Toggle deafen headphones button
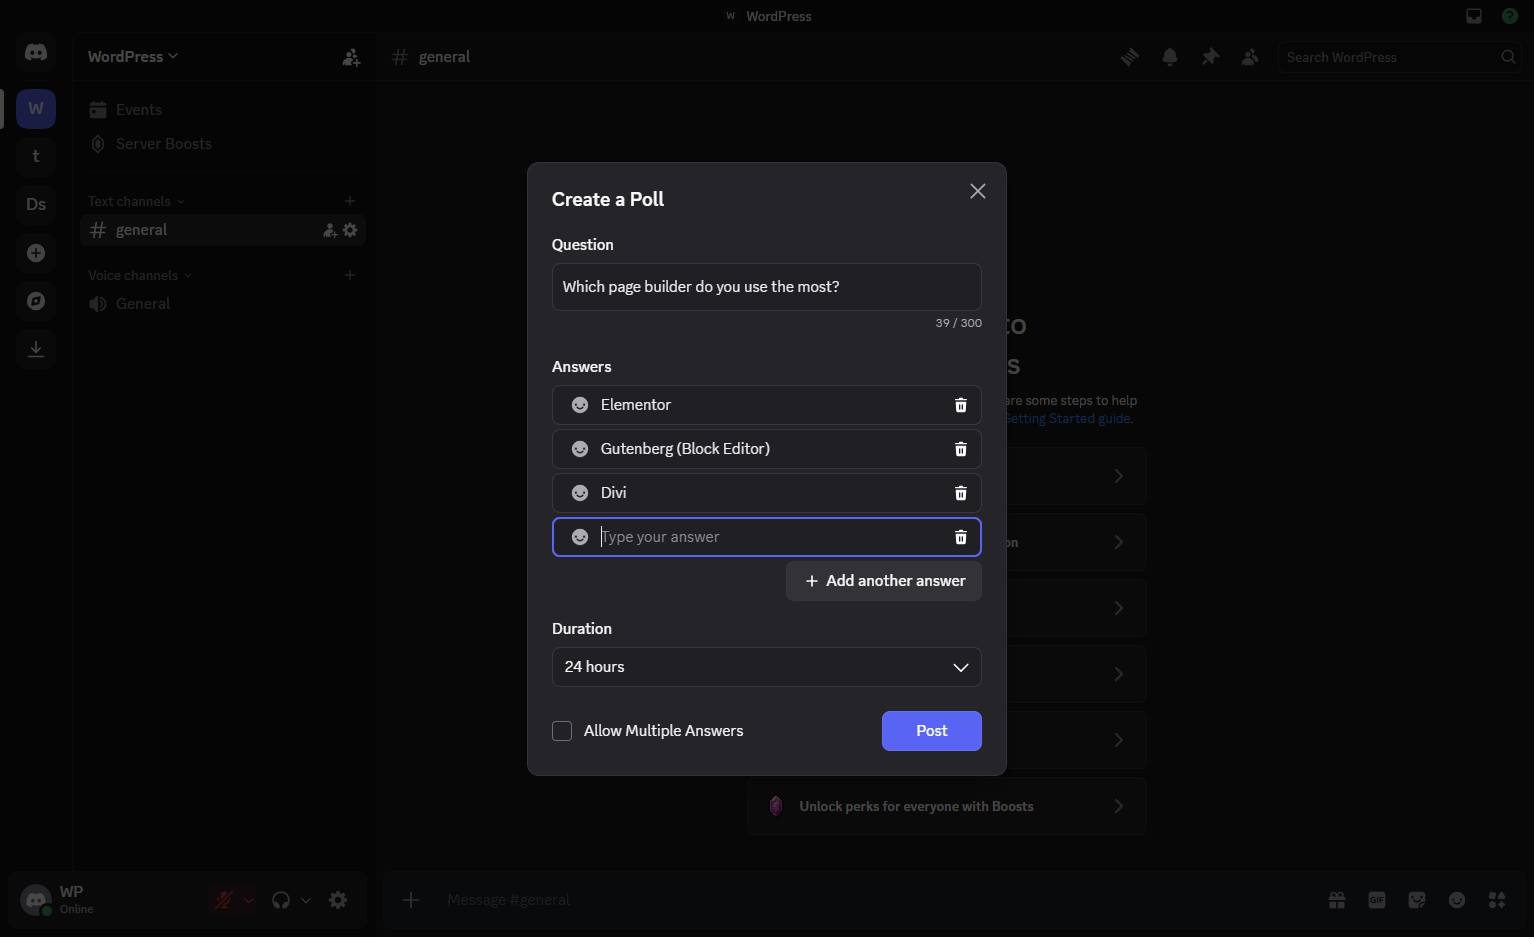This screenshot has width=1534, height=937. 281,900
